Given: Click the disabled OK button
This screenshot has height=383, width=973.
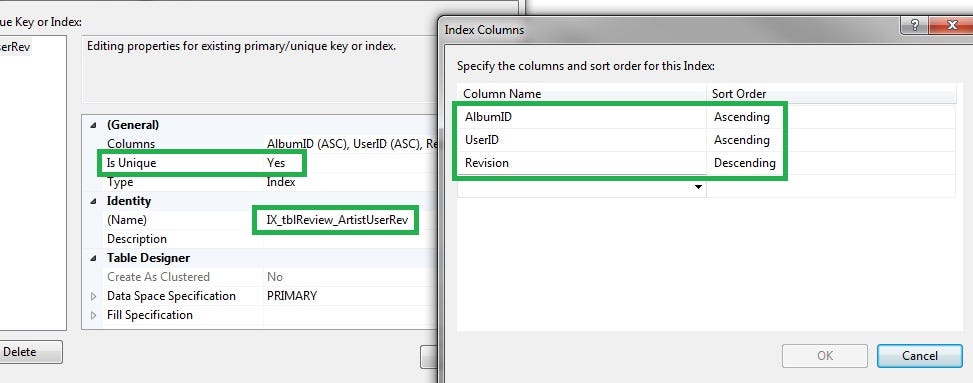Looking at the screenshot, I should pos(825,356).
